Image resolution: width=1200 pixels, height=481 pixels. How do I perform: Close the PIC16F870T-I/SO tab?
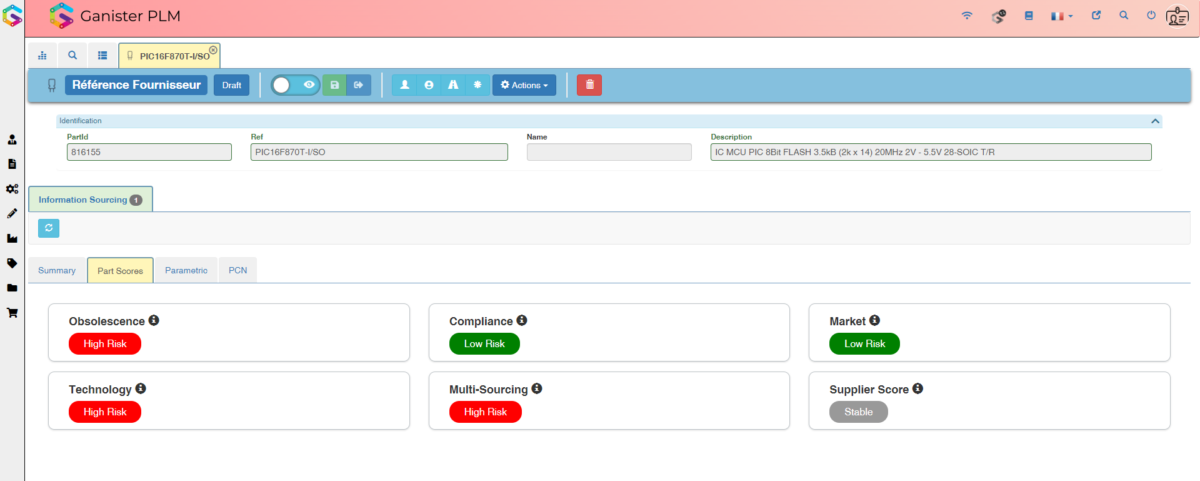pos(213,49)
